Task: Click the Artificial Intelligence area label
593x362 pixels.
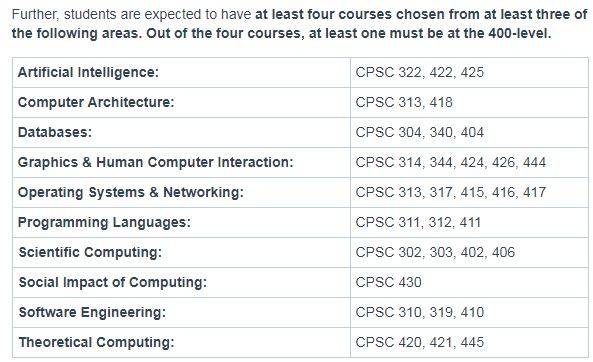Action: (88, 72)
